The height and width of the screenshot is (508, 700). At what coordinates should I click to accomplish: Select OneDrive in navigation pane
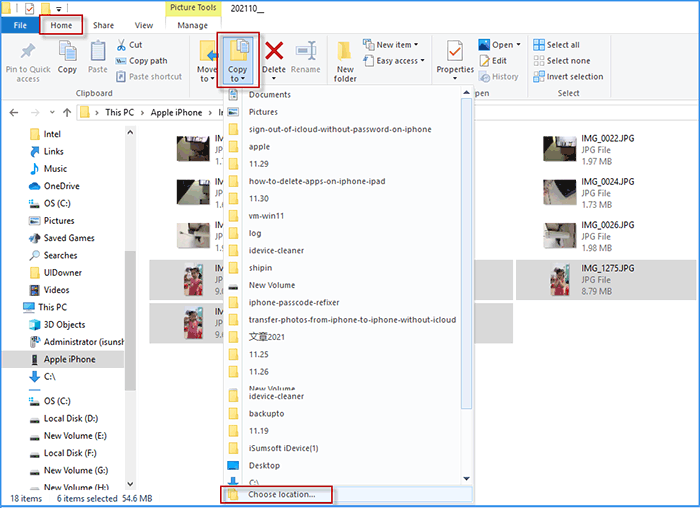tap(62, 186)
